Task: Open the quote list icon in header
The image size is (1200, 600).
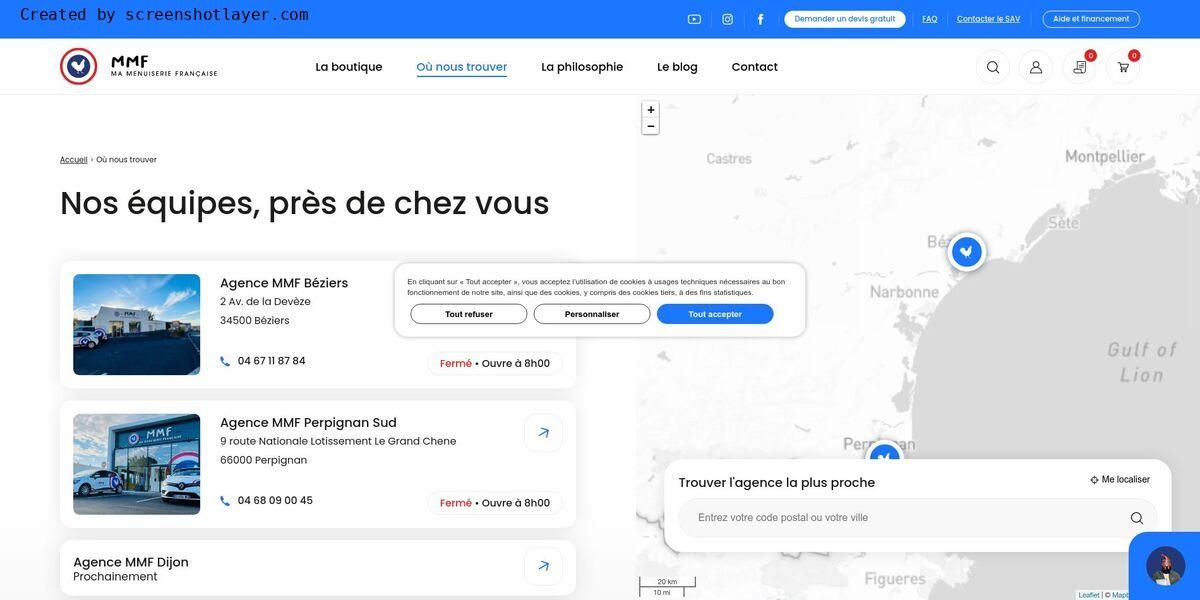Action: click(1079, 67)
